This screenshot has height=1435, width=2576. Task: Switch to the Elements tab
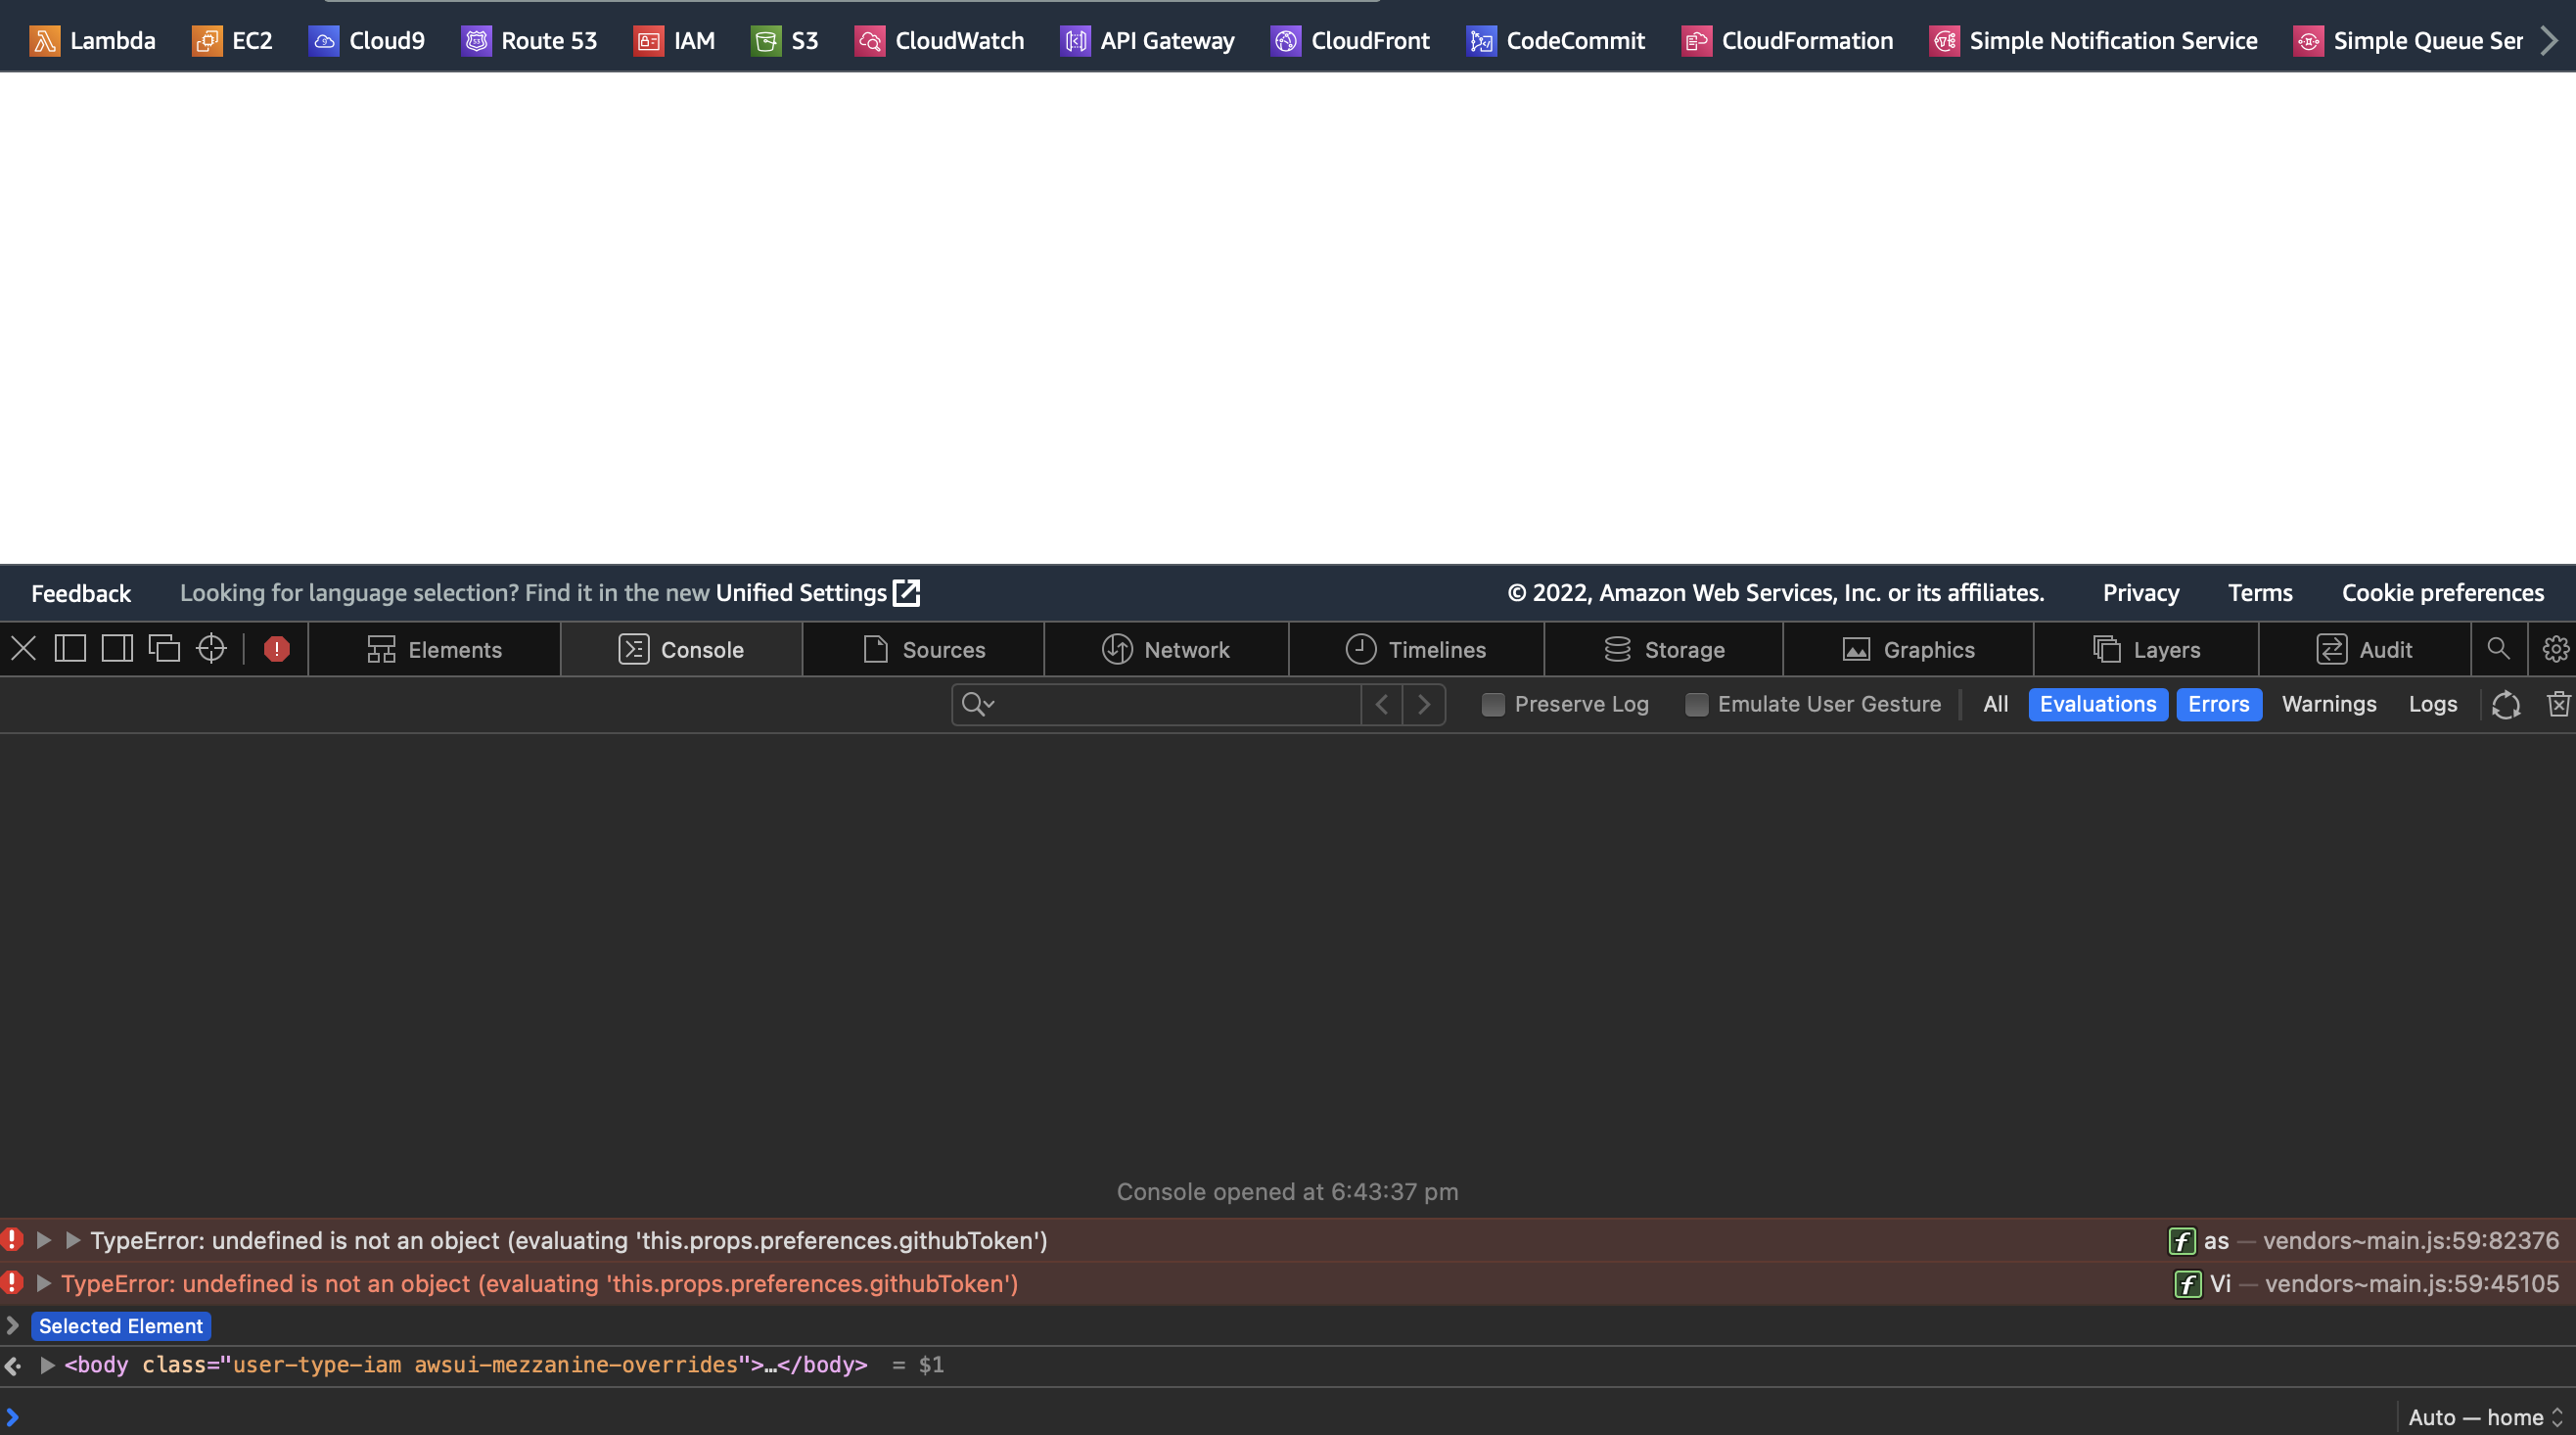434,649
